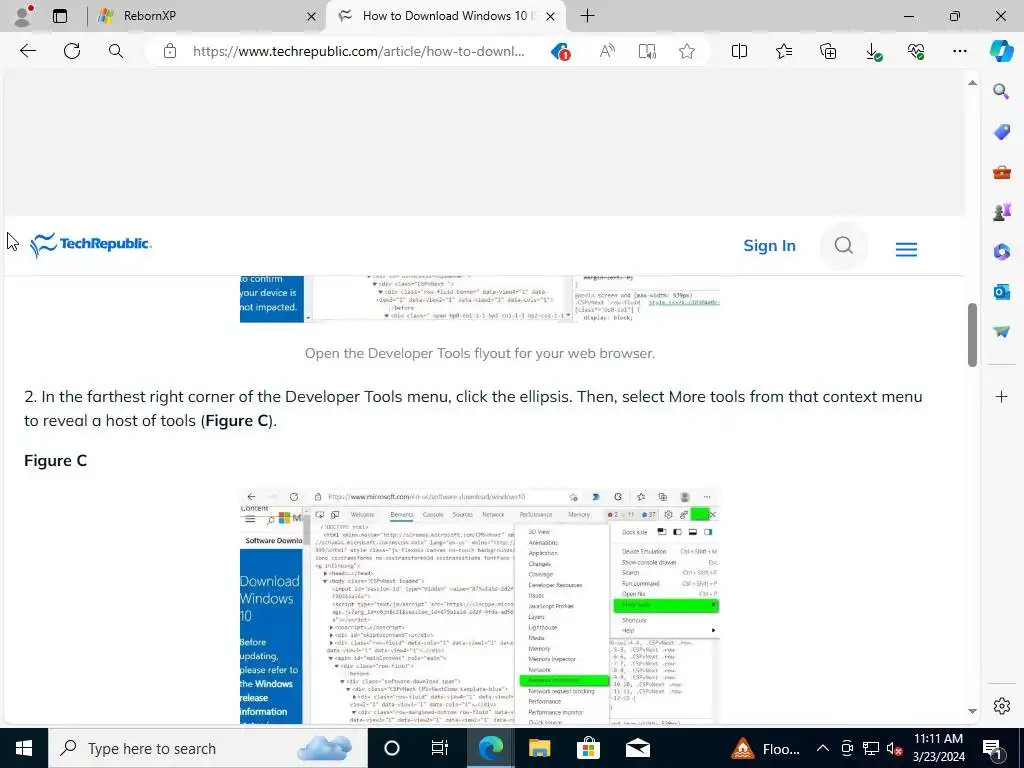Expand the TechRepublic hamburger menu
This screenshot has width=1024, height=768.
(906, 249)
